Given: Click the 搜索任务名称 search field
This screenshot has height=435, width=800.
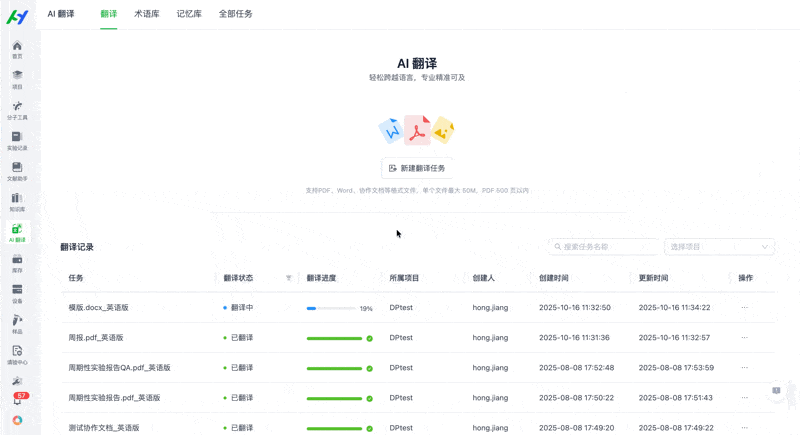Looking at the screenshot, I should coord(604,247).
